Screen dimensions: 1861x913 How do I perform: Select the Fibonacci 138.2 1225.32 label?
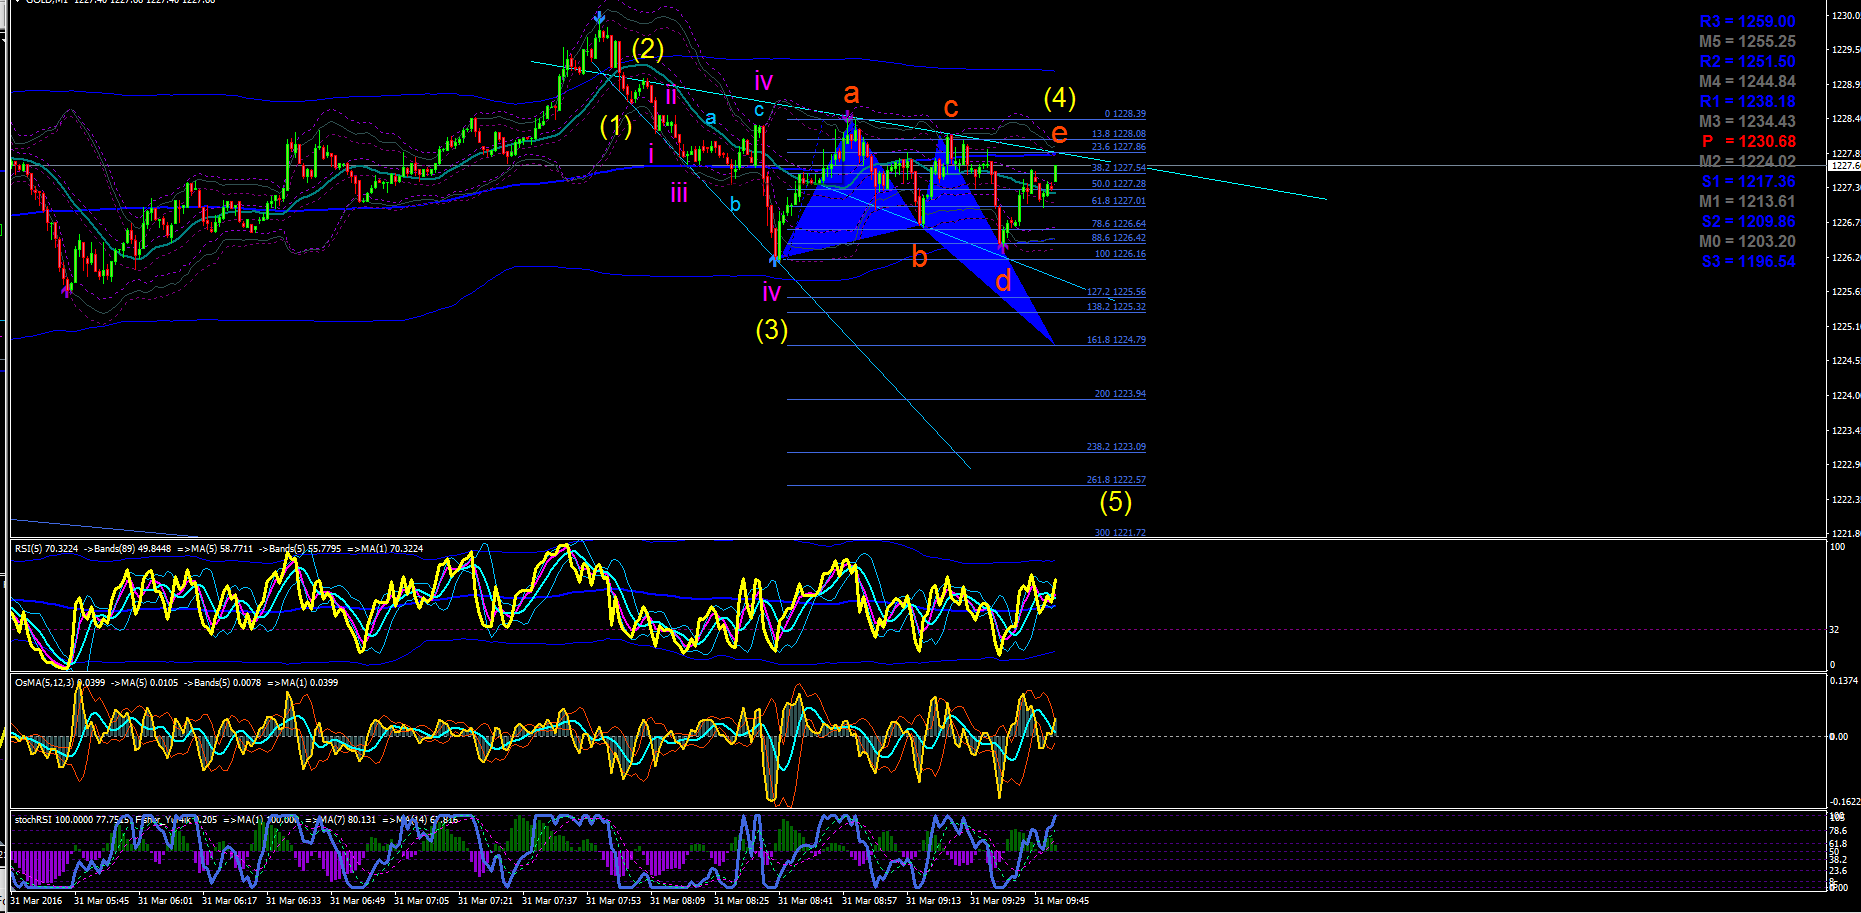pyautogui.click(x=1116, y=307)
